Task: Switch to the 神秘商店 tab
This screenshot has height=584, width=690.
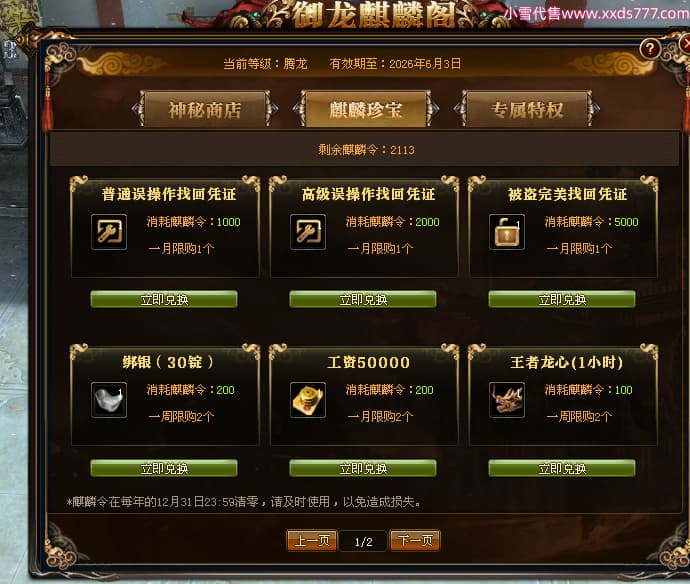Action: 205,109
